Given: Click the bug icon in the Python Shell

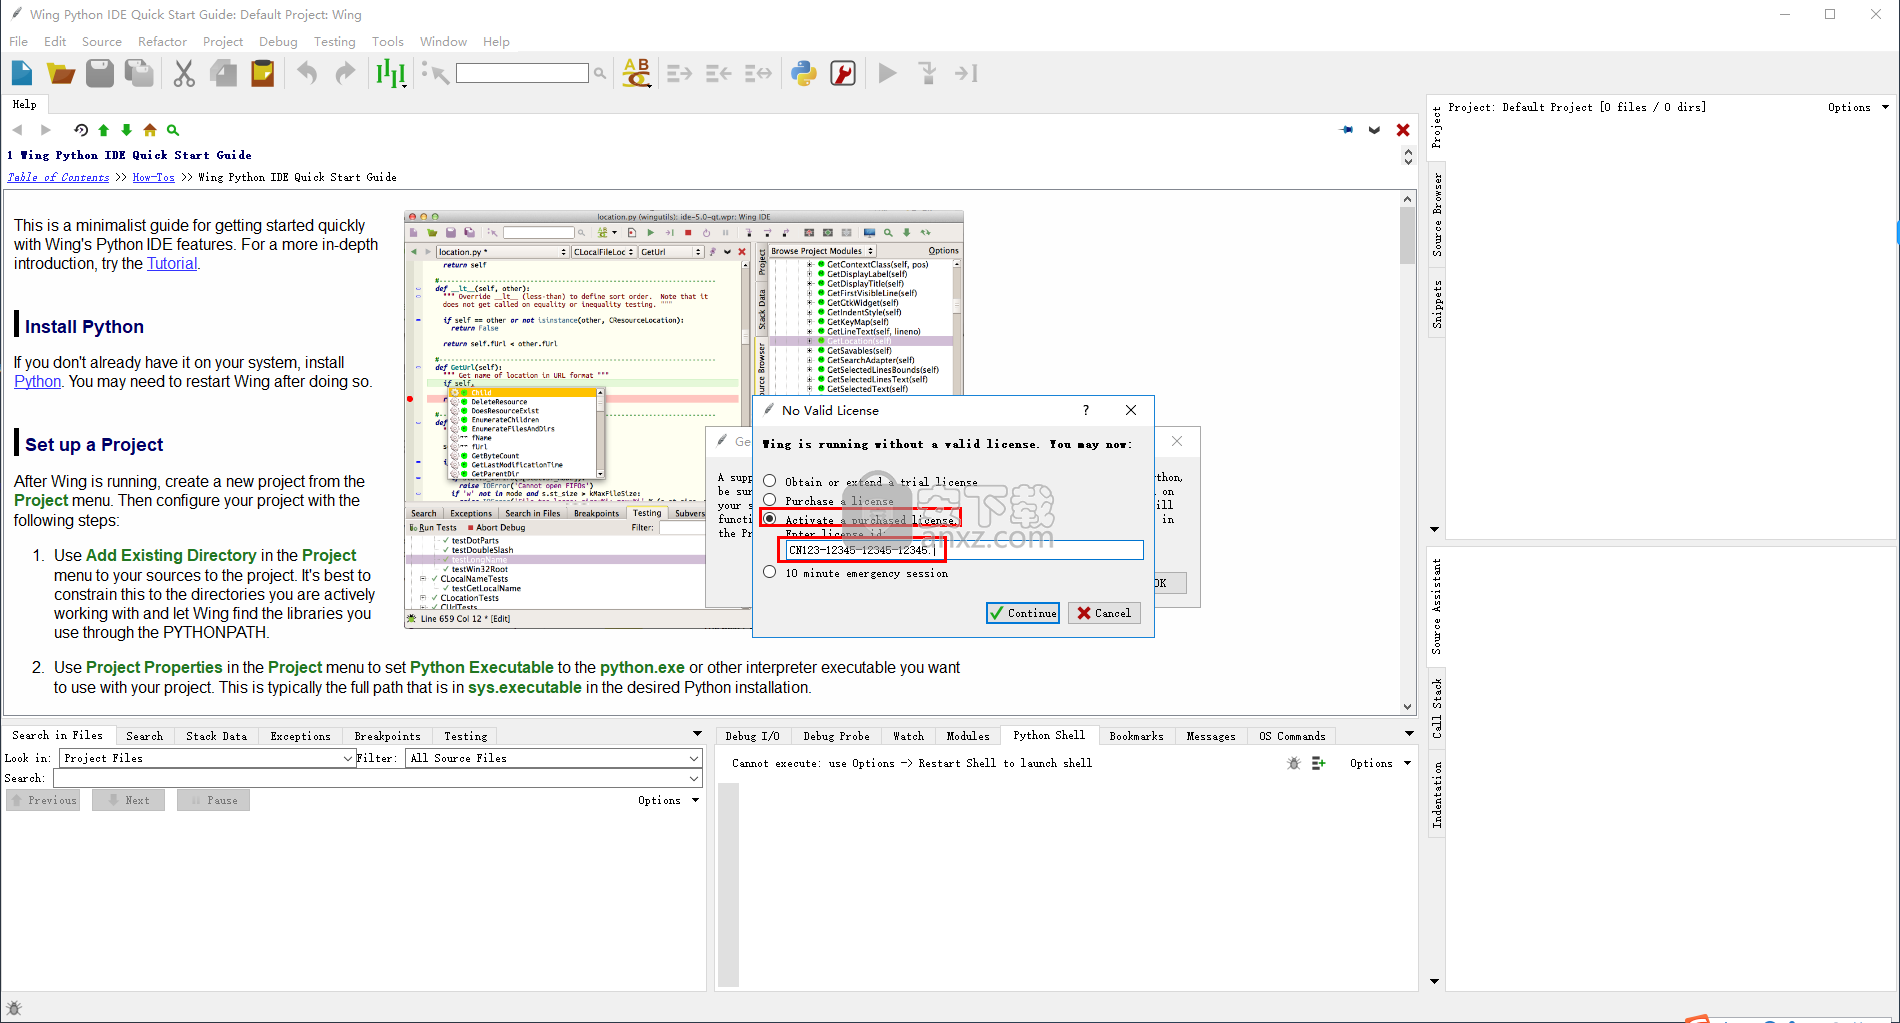Looking at the screenshot, I should (x=1294, y=763).
